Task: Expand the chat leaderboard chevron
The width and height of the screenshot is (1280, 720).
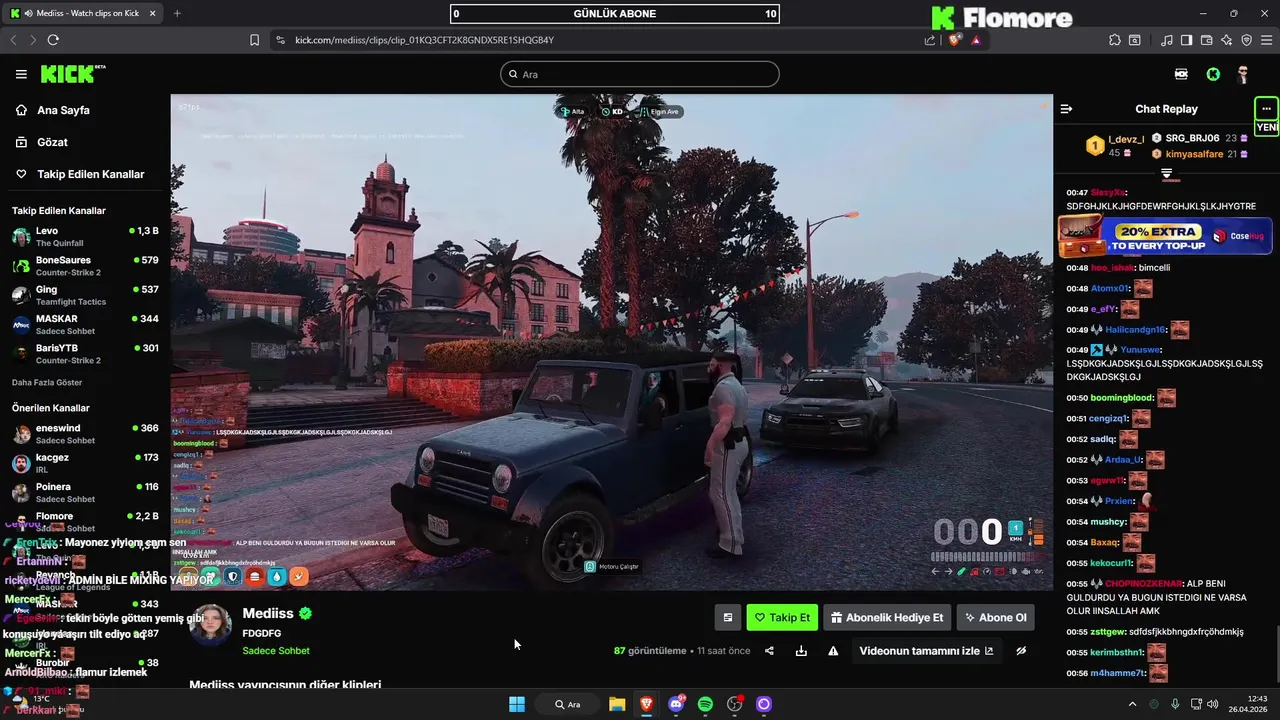Action: point(1166,174)
